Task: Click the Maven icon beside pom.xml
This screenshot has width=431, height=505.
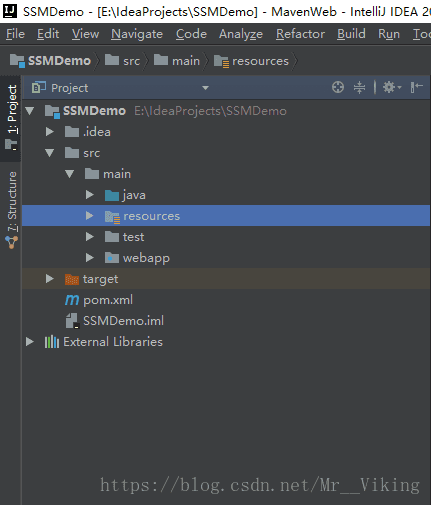Action: point(72,300)
